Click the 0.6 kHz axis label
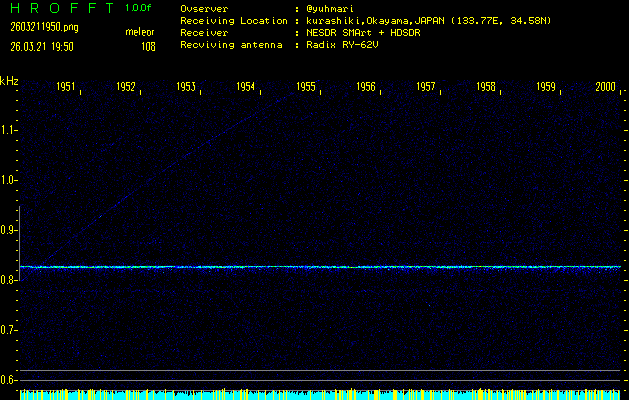The image size is (629, 400). pyautogui.click(x=9, y=380)
